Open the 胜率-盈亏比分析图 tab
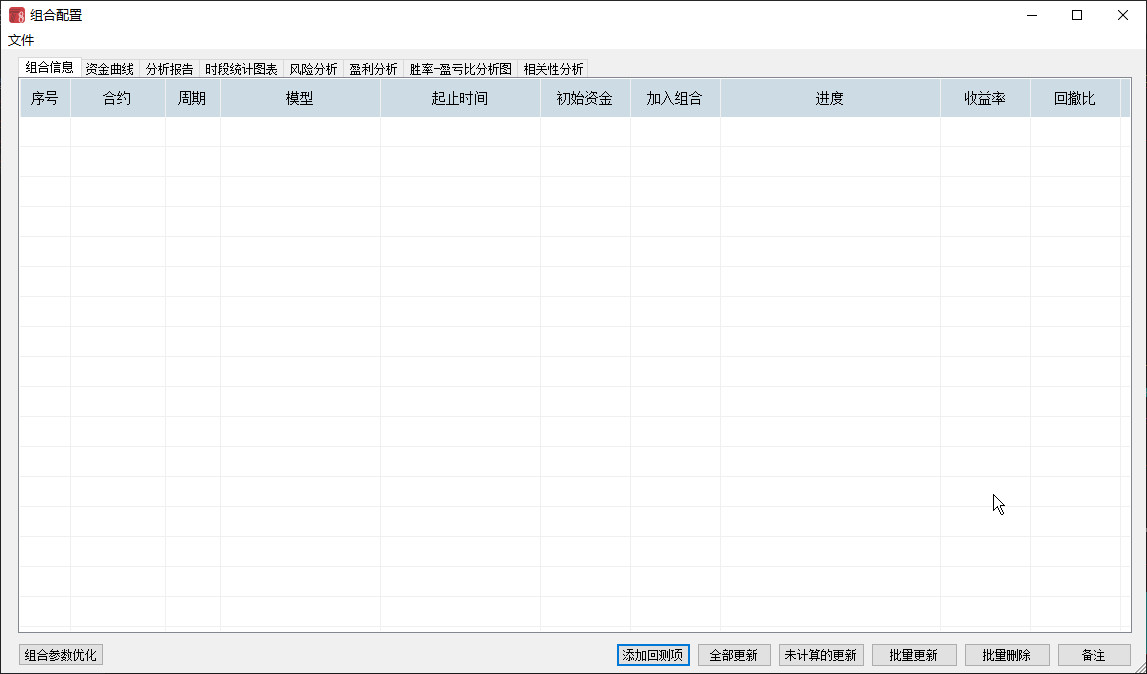Viewport: 1147px width, 674px height. [x=460, y=69]
